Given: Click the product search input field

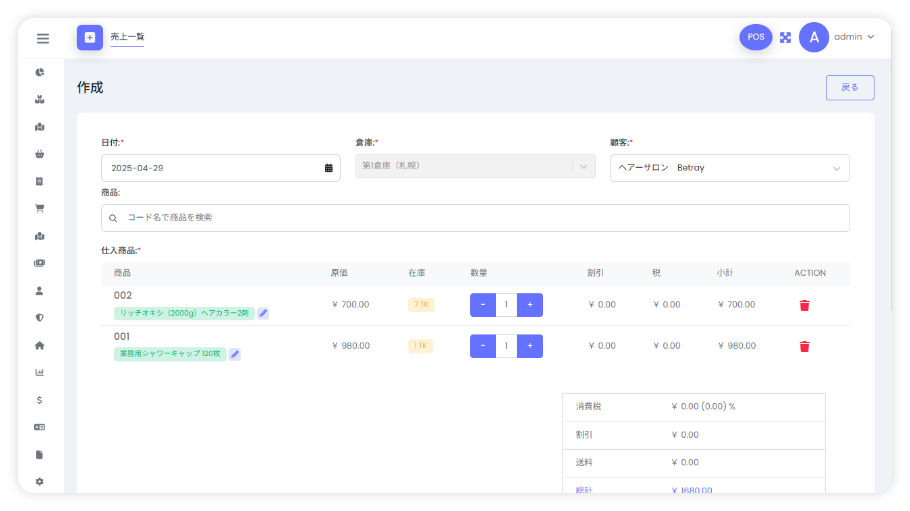Looking at the screenshot, I should (x=475, y=217).
